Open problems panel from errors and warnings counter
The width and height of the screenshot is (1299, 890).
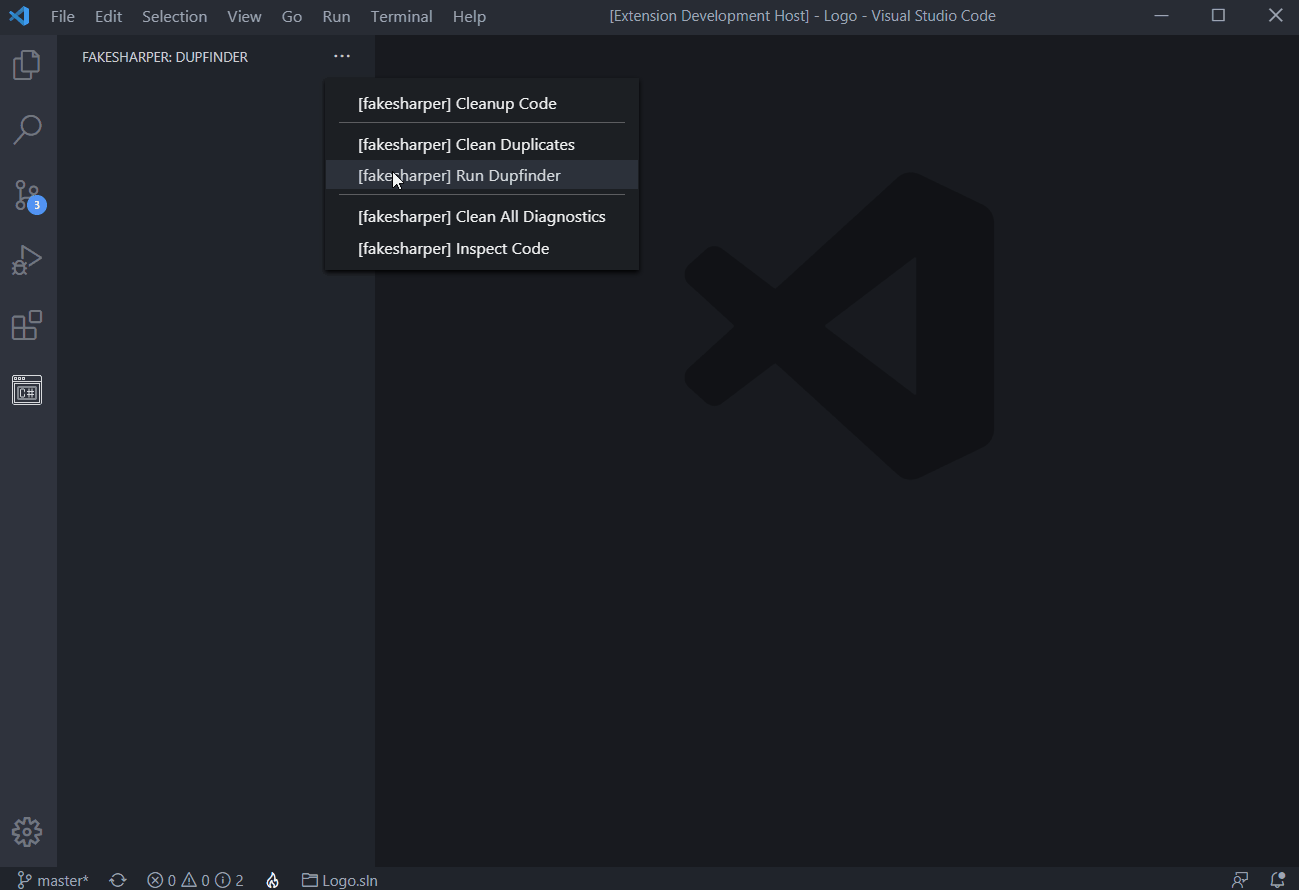tap(195, 880)
